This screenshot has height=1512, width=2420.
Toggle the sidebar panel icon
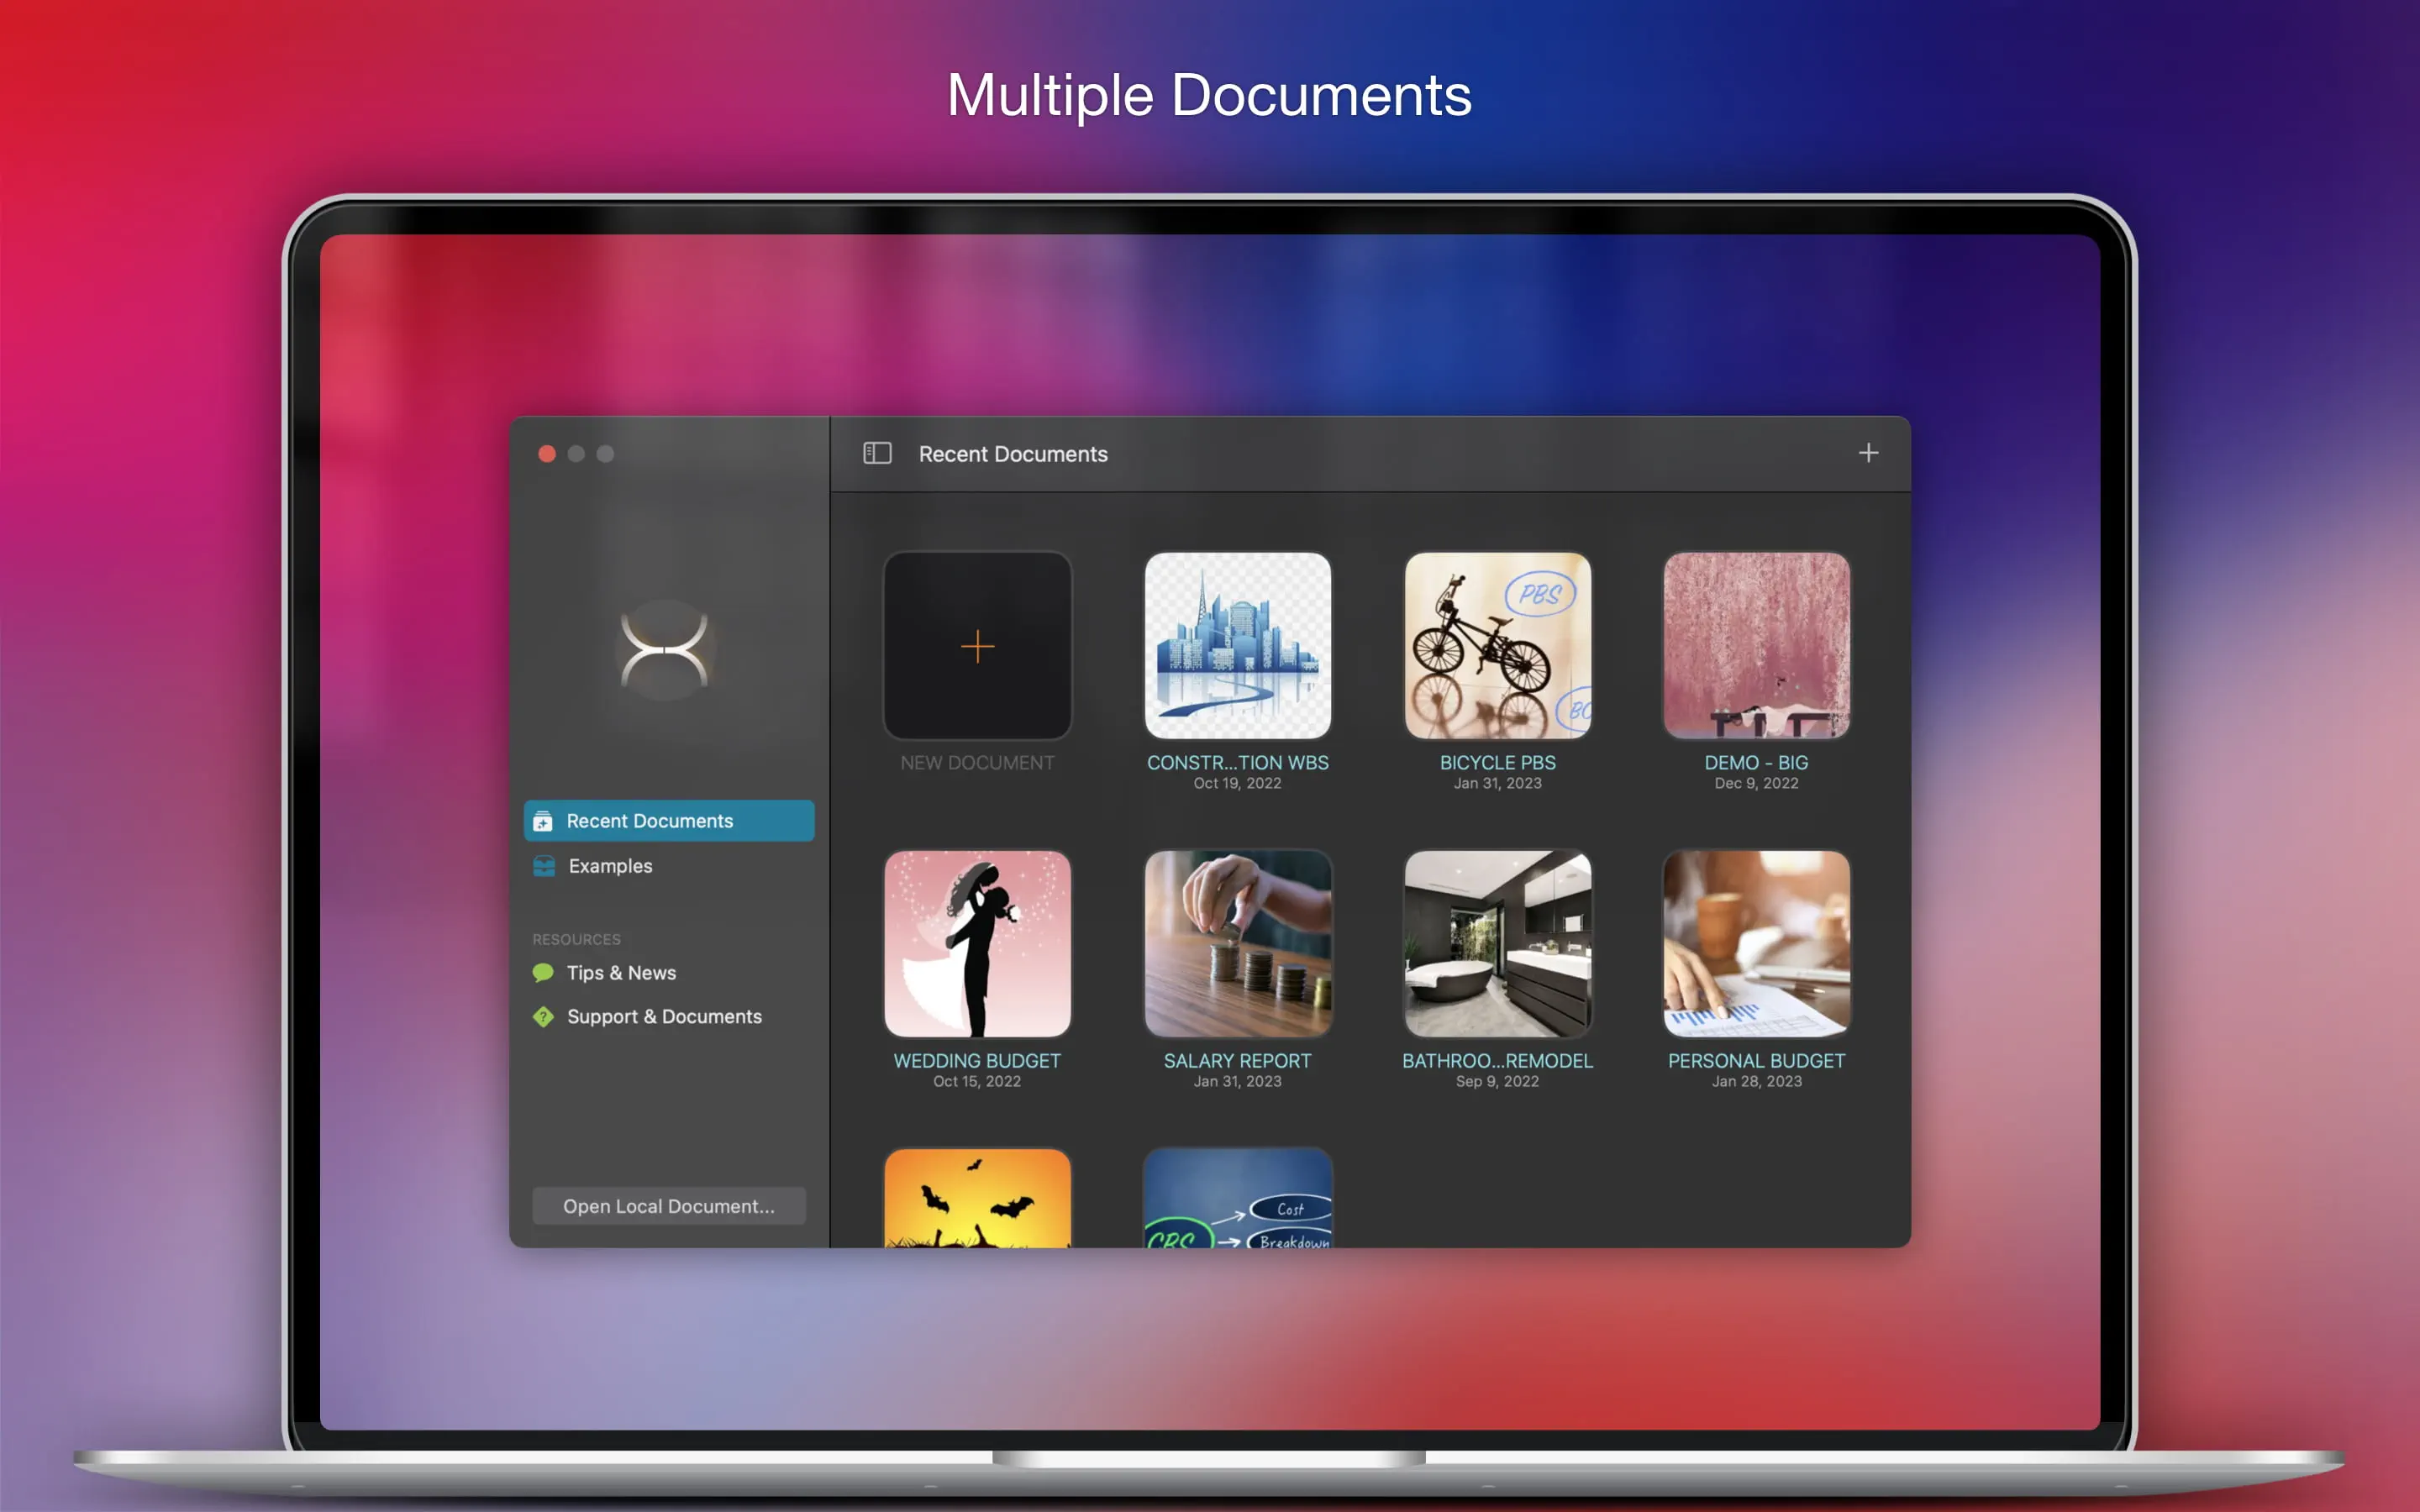click(x=877, y=454)
